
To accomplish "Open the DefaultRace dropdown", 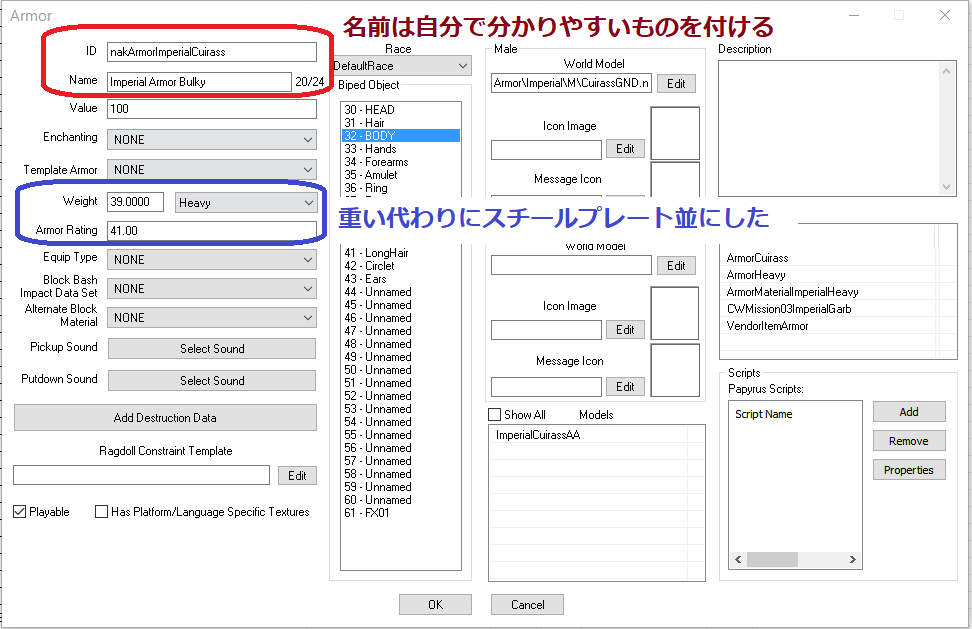I will tap(402, 66).
